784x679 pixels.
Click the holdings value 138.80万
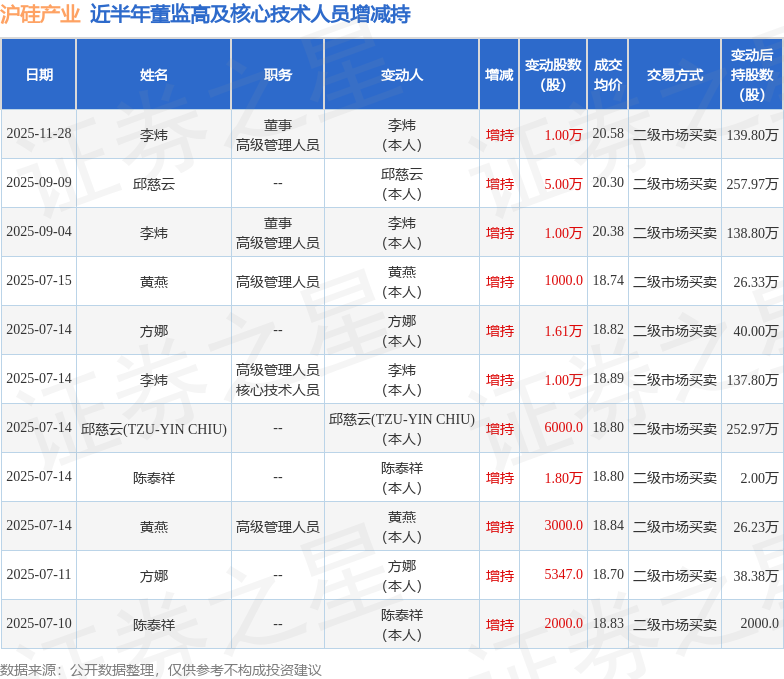[x=752, y=233]
